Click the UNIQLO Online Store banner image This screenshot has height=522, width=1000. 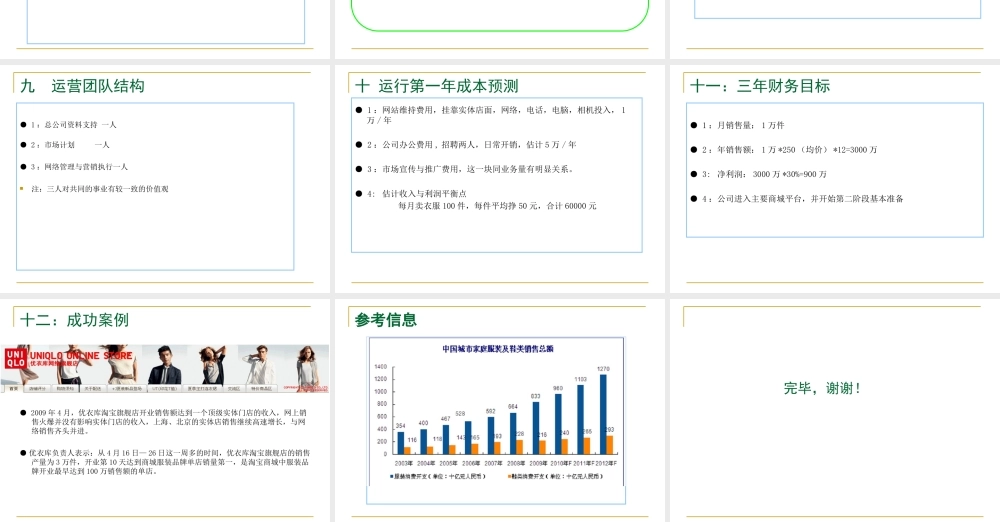tap(165, 368)
